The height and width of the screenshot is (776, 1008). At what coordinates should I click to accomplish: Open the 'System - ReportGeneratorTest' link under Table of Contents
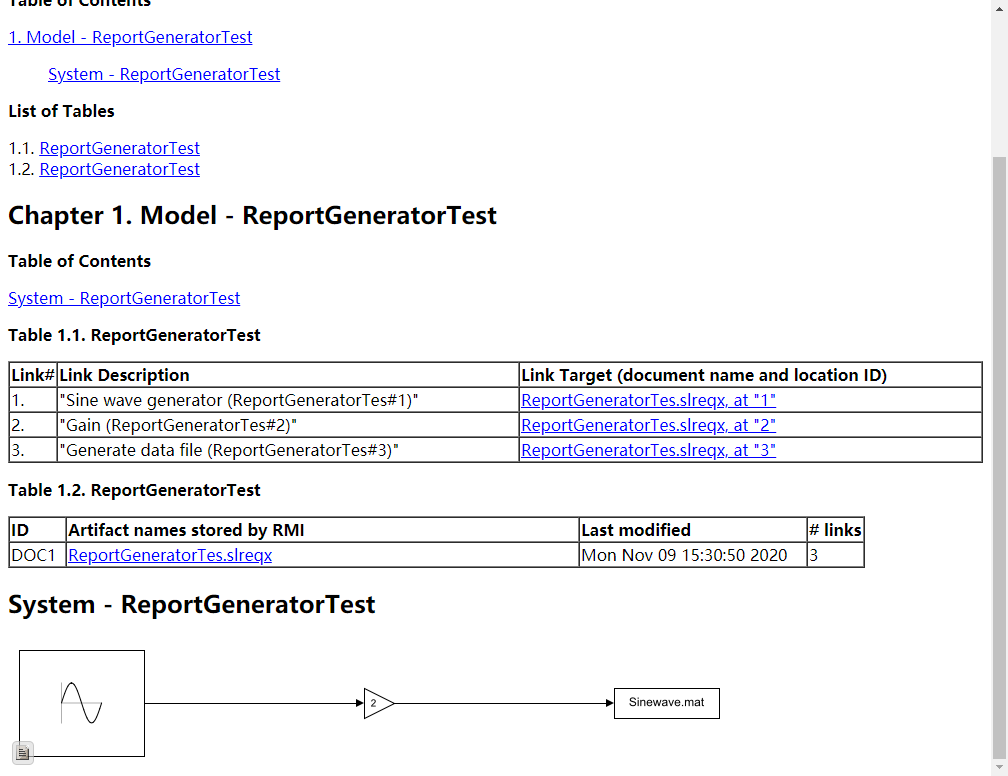[x=164, y=74]
